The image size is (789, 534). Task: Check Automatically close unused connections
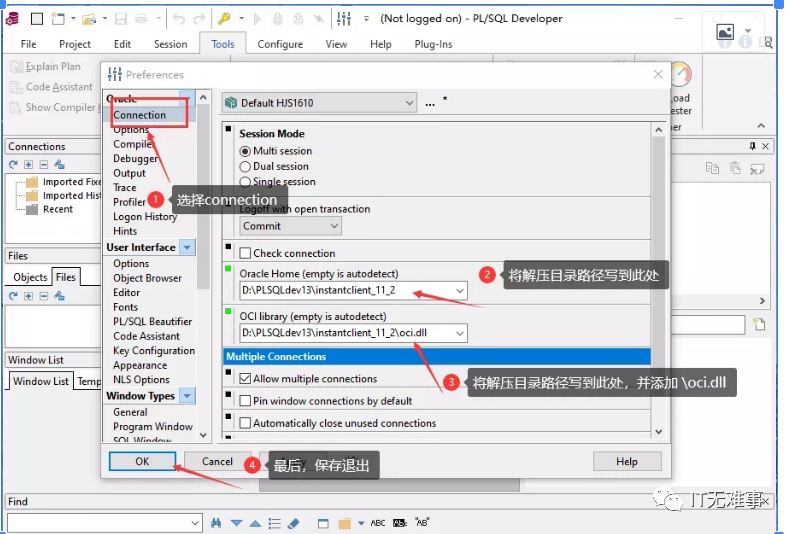tap(245, 423)
